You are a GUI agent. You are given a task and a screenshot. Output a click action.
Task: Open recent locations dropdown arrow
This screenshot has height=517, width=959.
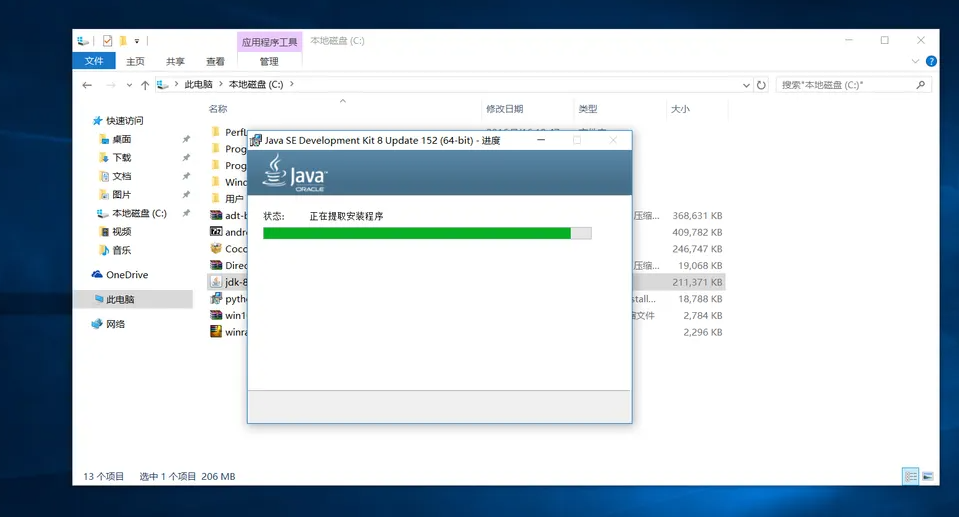tap(129, 85)
